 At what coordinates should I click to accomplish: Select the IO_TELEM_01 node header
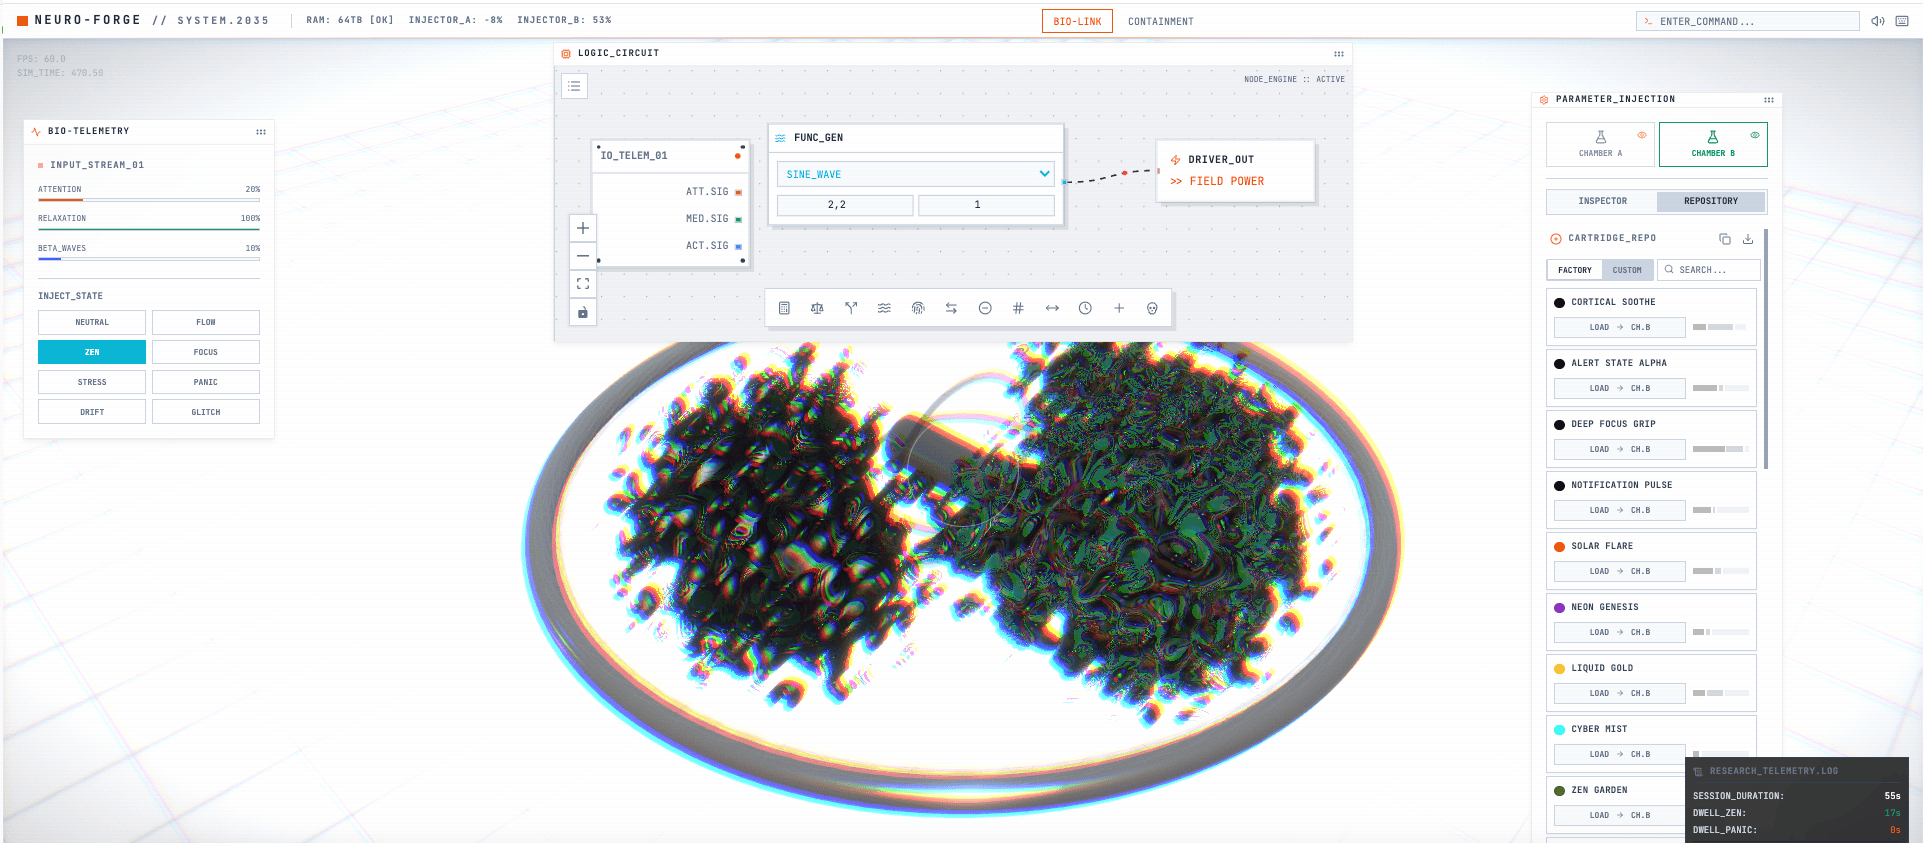(670, 156)
